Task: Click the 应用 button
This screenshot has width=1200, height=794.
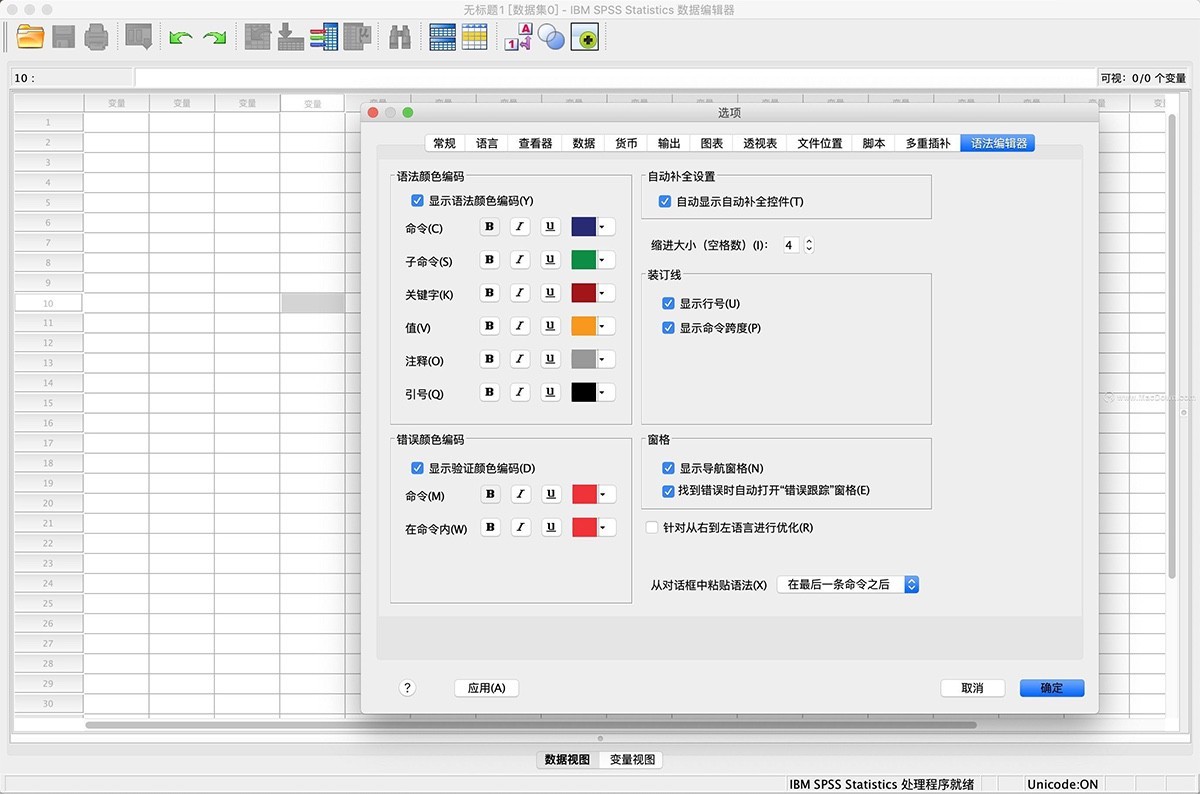Action: point(486,687)
